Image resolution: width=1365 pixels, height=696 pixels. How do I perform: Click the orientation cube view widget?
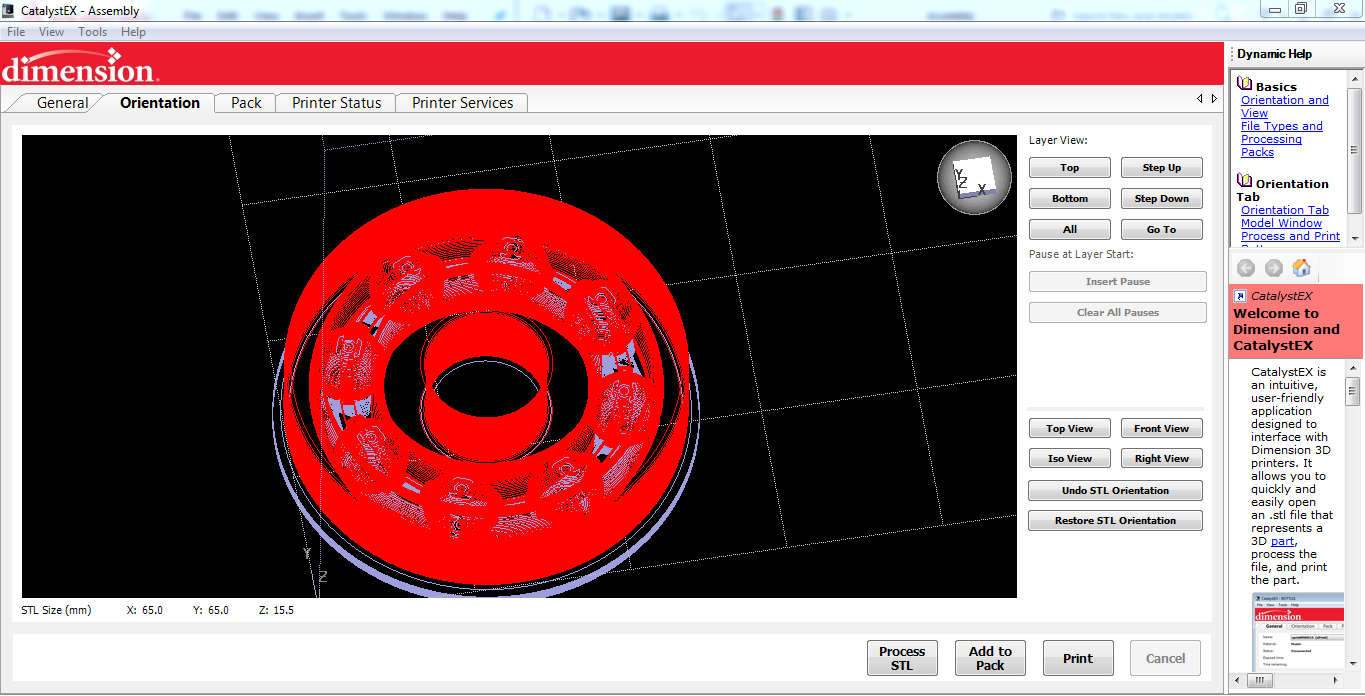[x=973, y=177]
